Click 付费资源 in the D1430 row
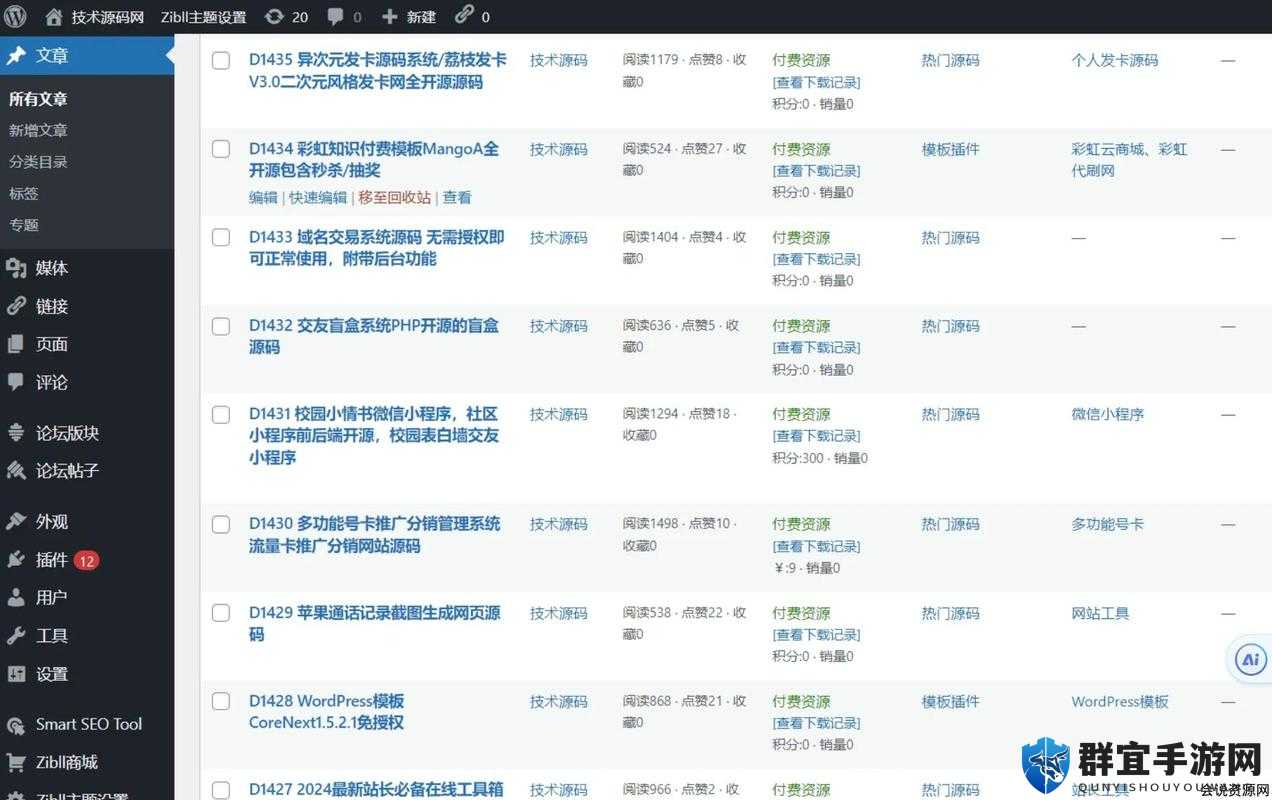 click(801, 524)
